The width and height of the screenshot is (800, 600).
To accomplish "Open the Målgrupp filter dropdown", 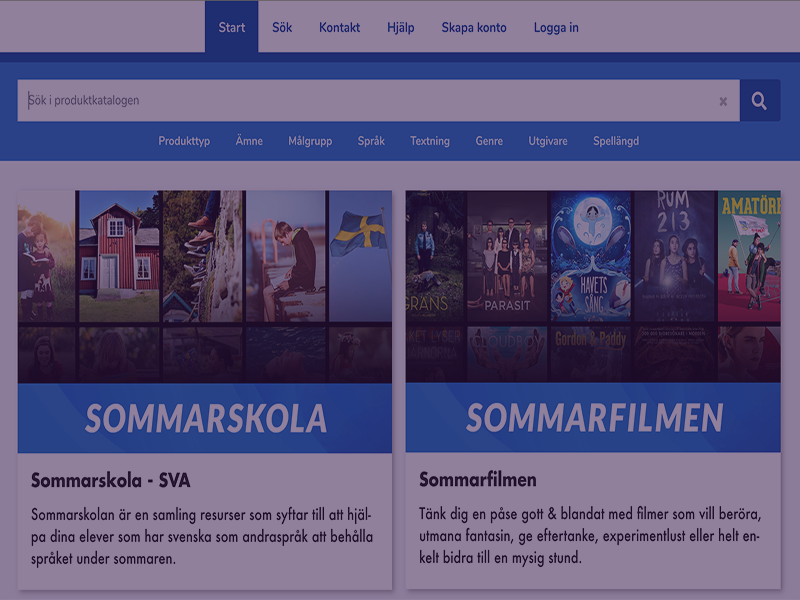I will (x=310, y=141).
